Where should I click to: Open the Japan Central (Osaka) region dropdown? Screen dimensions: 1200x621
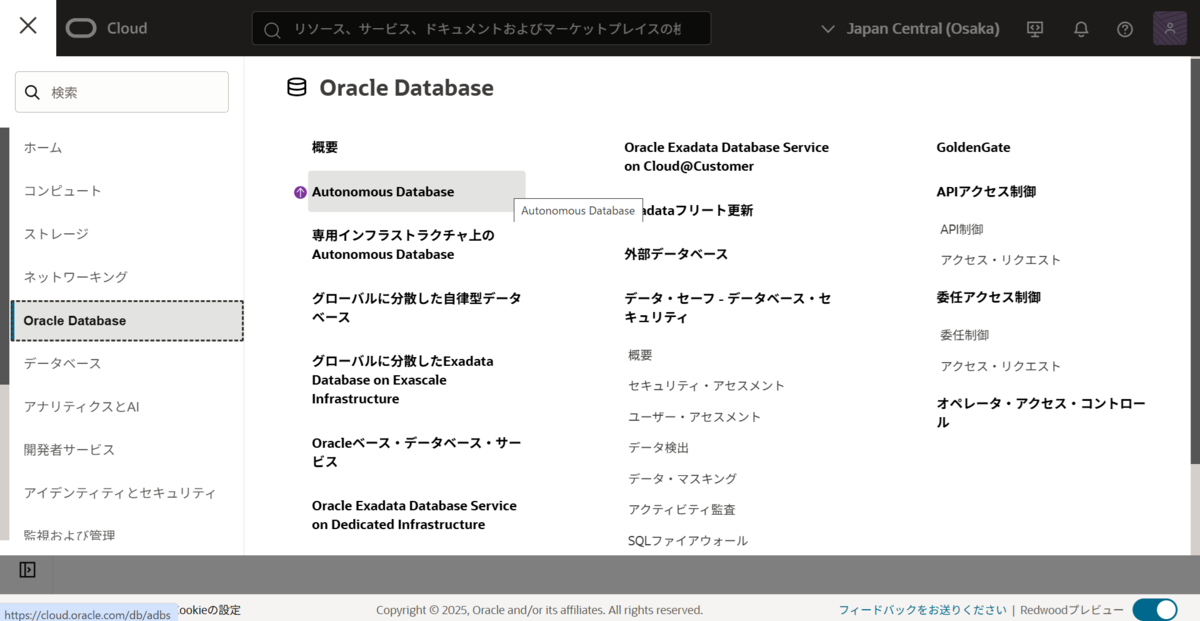[x=910, y=28]
